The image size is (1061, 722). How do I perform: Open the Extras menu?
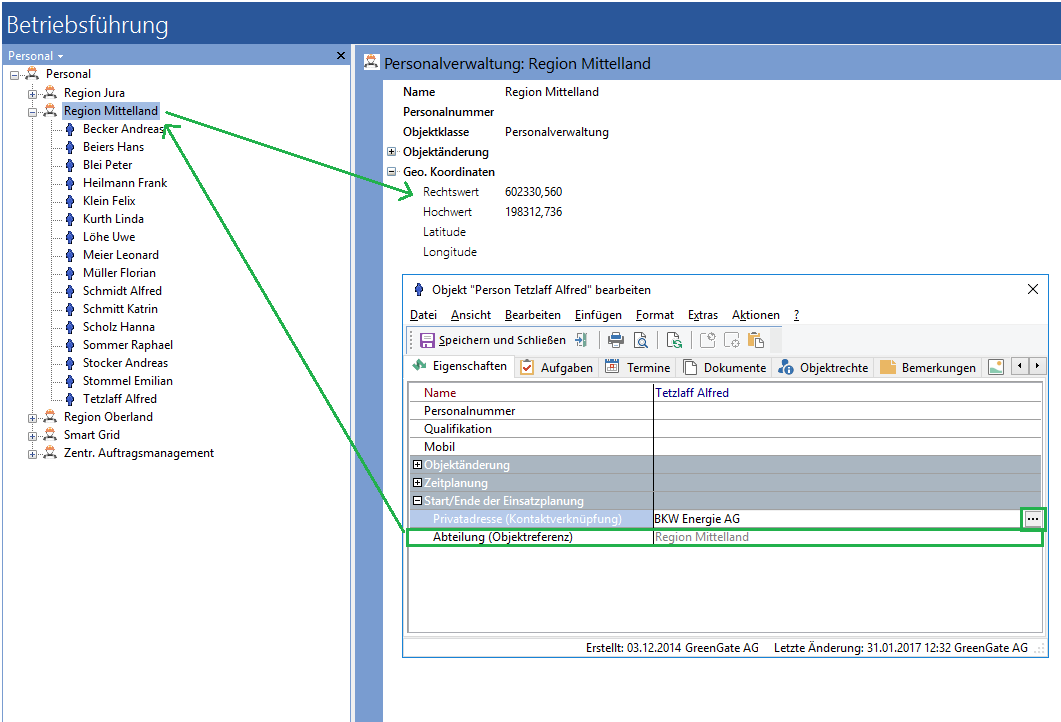tap(702, 315)
